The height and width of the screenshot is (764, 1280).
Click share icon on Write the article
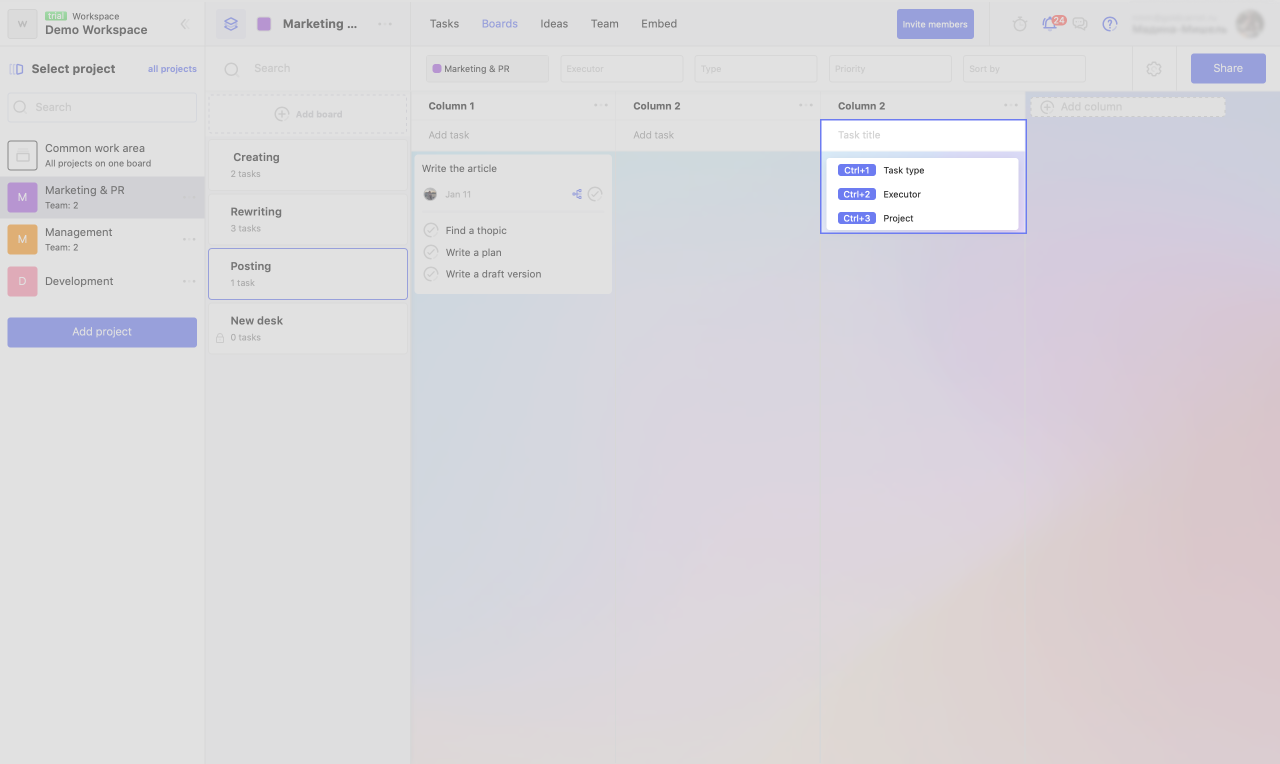tap(577, 194)
